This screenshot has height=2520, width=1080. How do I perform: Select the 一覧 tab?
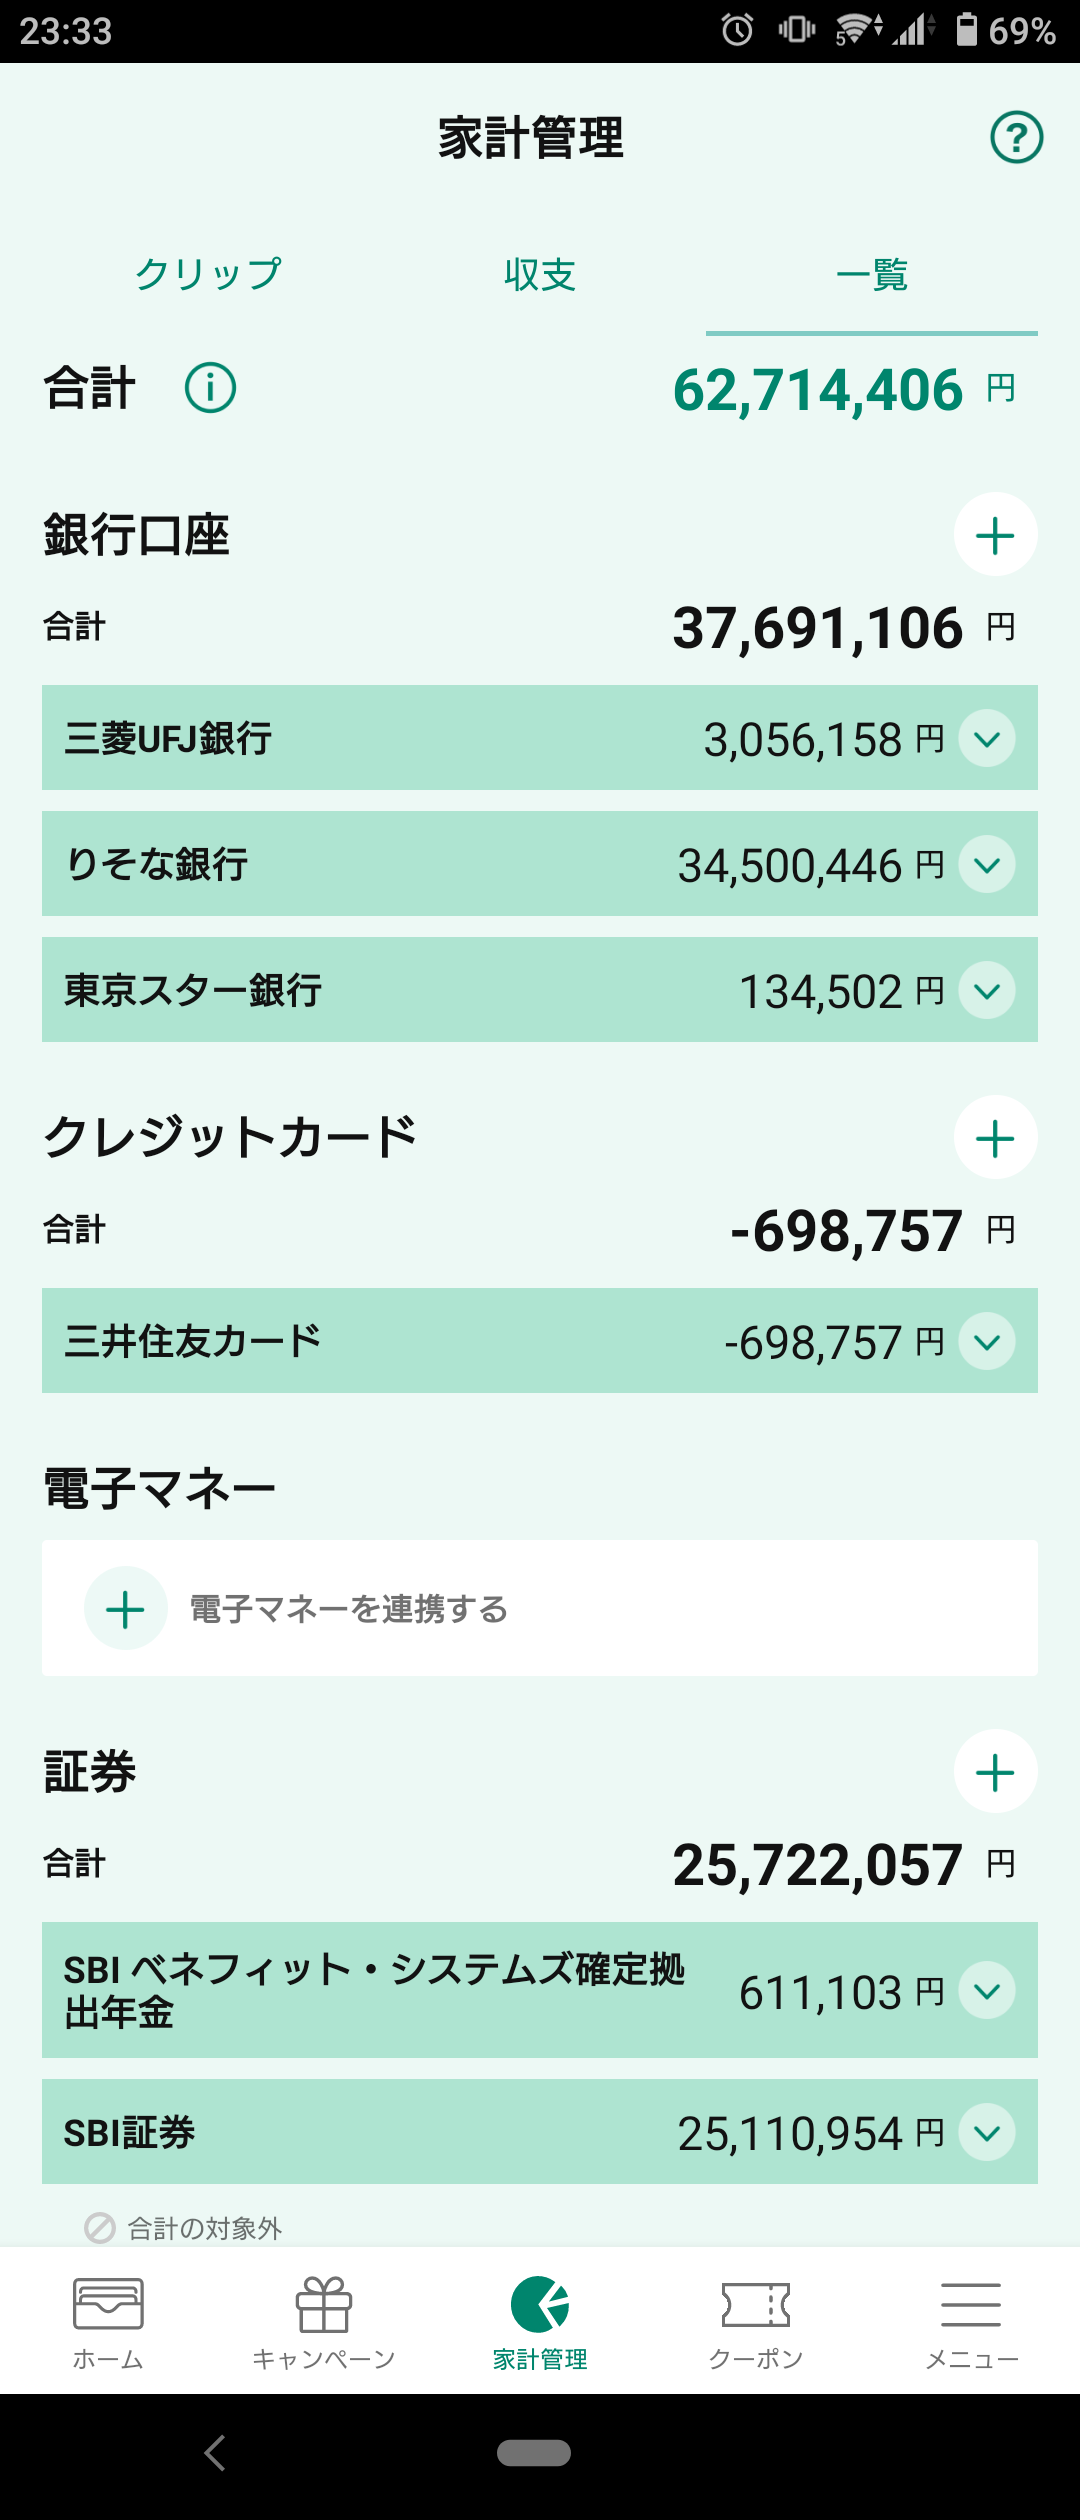coord(871,274)
